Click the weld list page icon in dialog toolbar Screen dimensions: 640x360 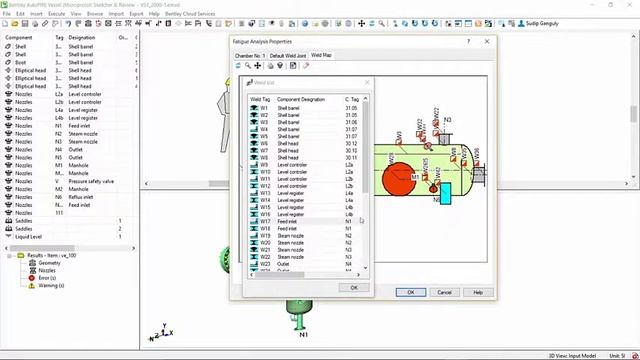coord(293,66)
